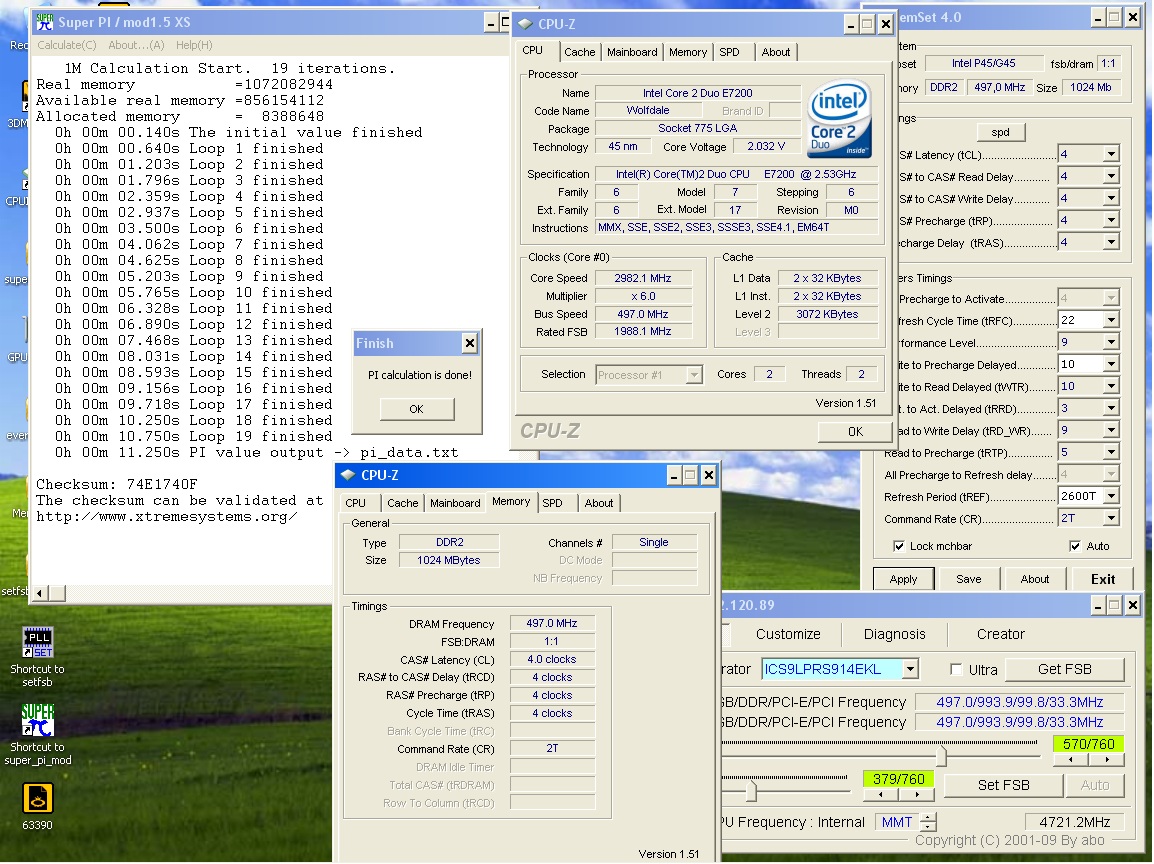The image size is (1154, 864).
Task: Click the xtremesystems.org URL text
Action: click(x=167, y=517)
